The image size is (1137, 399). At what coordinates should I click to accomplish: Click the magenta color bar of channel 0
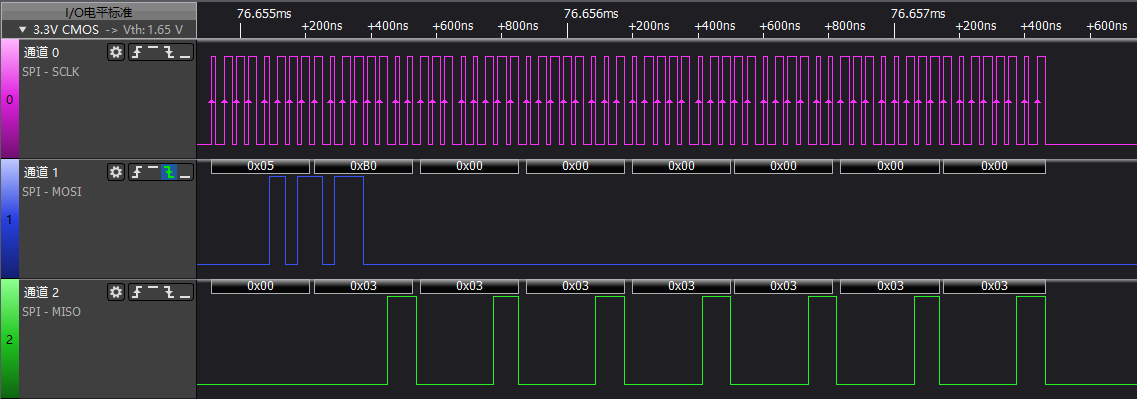click(x=9, y=99)
